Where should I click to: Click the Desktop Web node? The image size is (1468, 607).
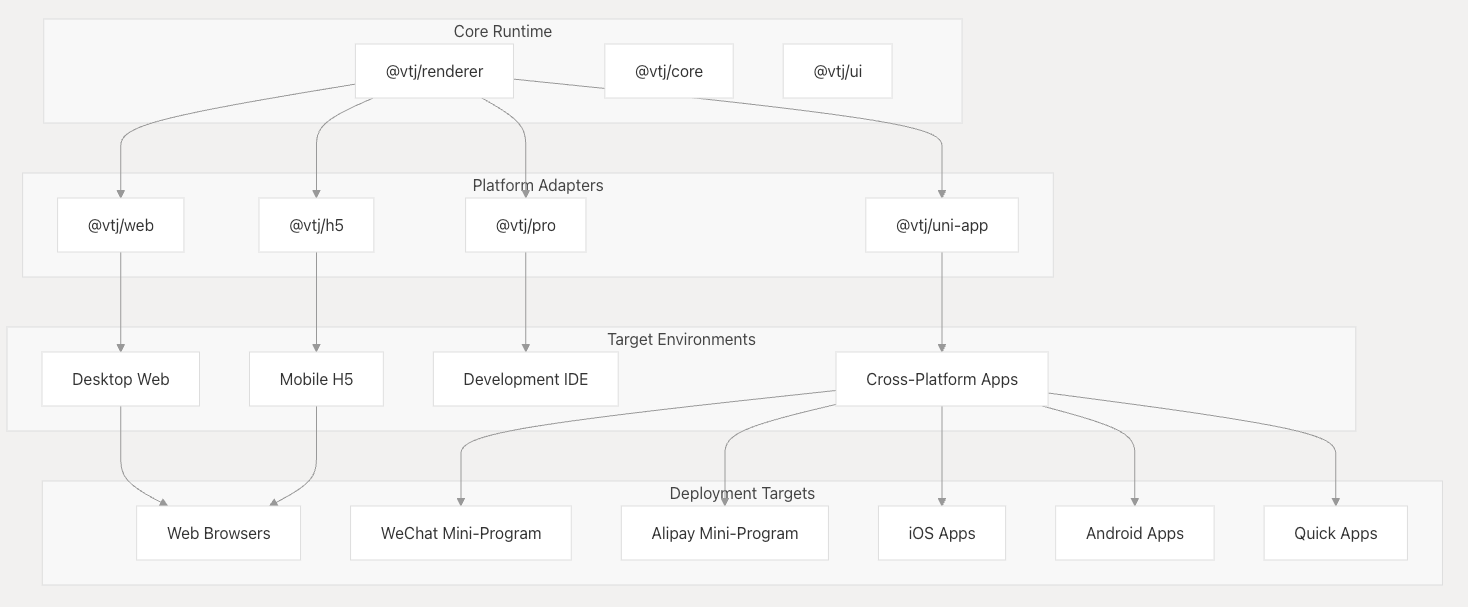121,379
